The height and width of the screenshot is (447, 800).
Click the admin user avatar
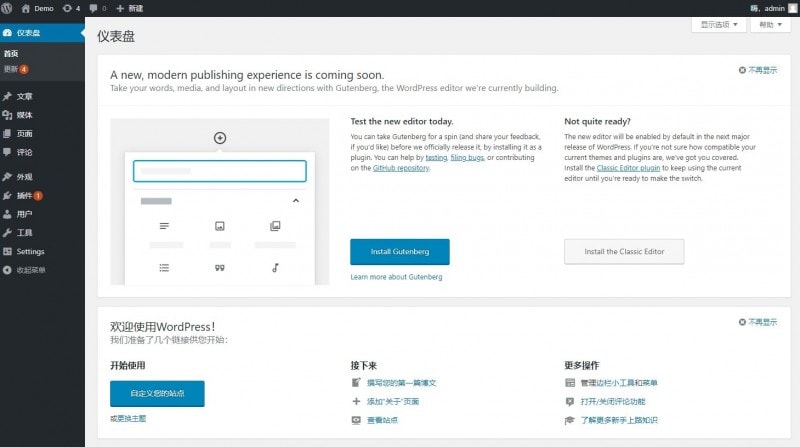[x=791, y=8]
